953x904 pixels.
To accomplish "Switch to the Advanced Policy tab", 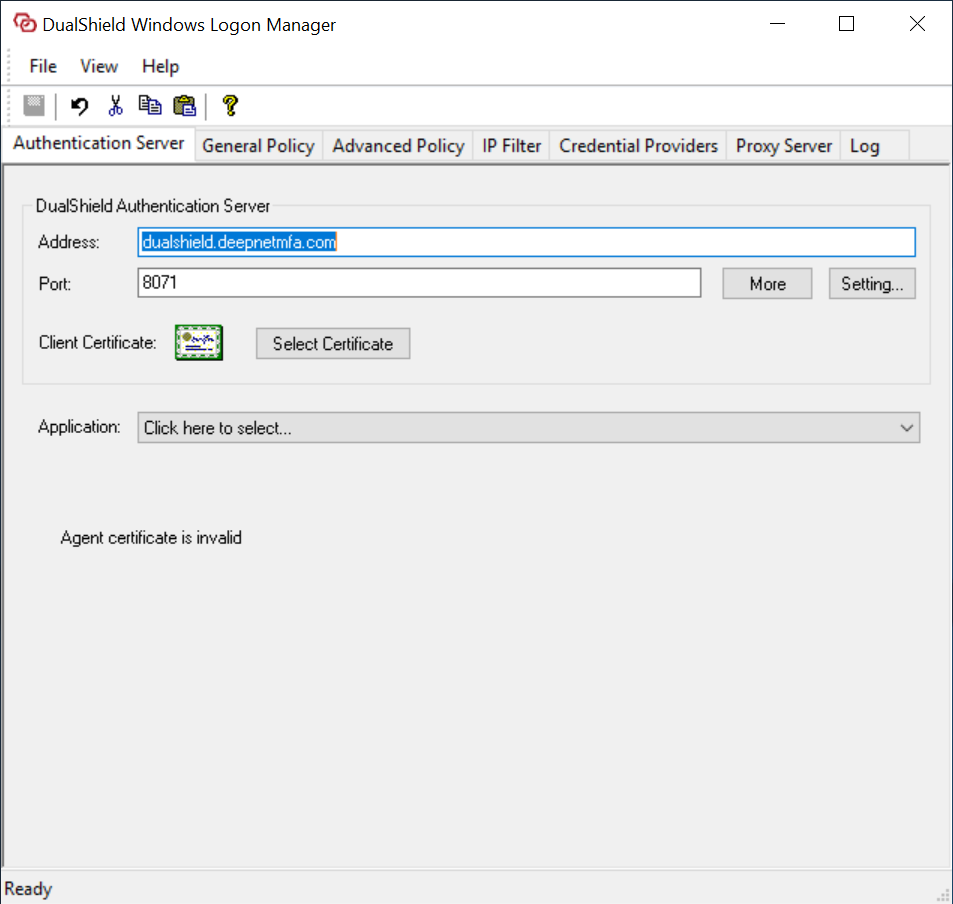I will (x=398, y=146).
